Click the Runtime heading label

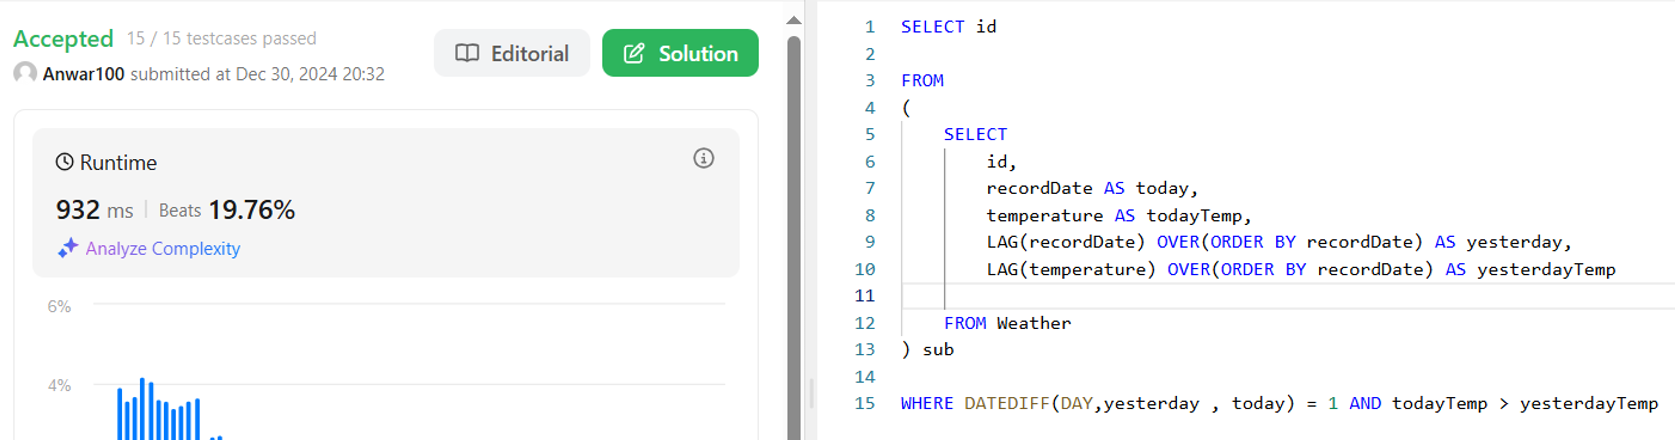click(118, 162)
